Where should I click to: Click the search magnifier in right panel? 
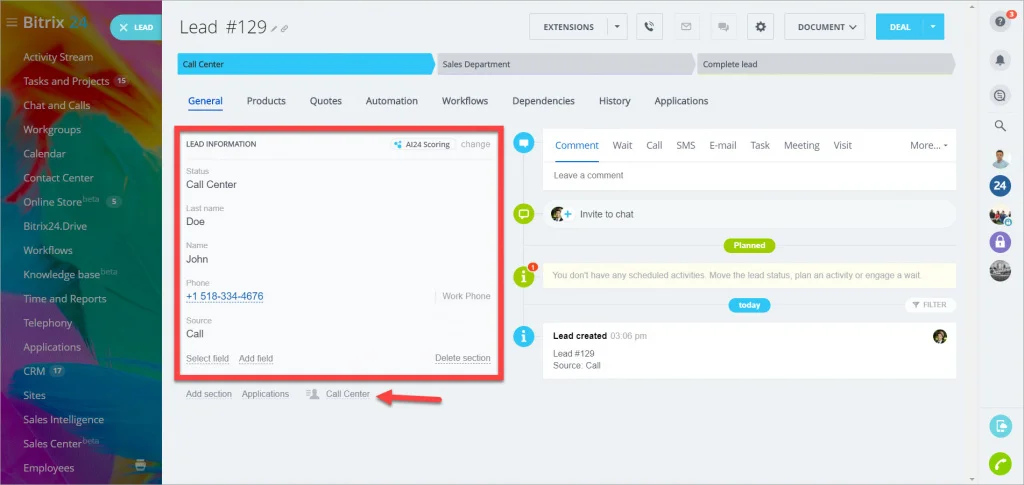click(1000, 125)
